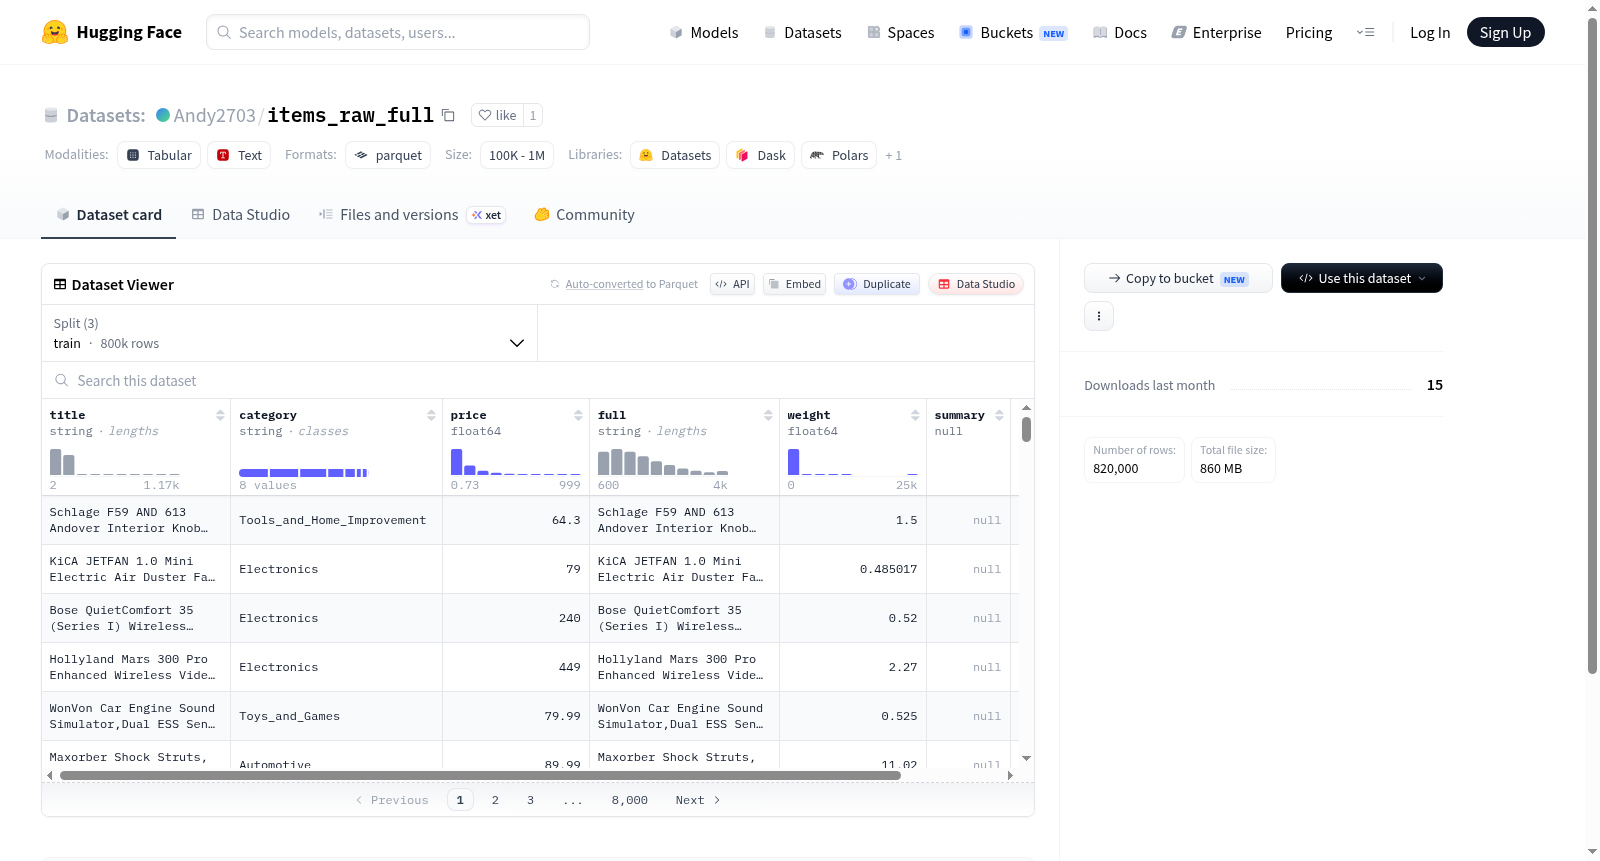This screenshot has width=1600, height=861.
Task: Select the Datasets library tag
Action: tap(675, 155)
